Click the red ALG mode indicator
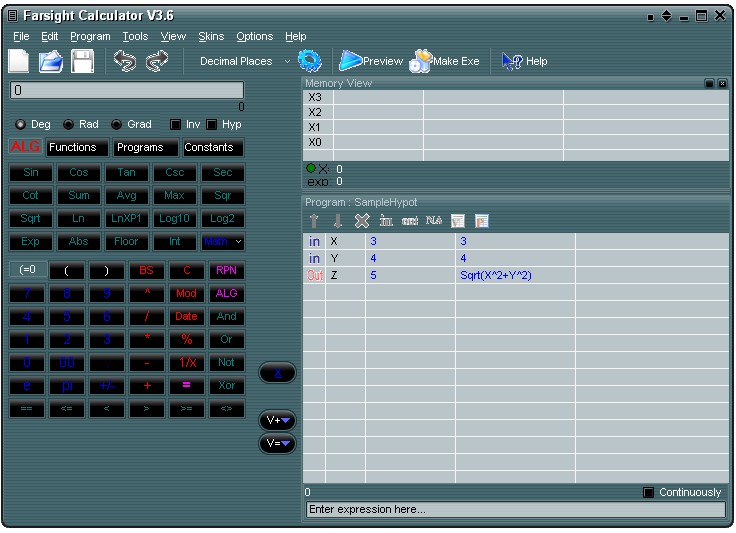This screenshot has width=736, height=533. tap(25, 147)
